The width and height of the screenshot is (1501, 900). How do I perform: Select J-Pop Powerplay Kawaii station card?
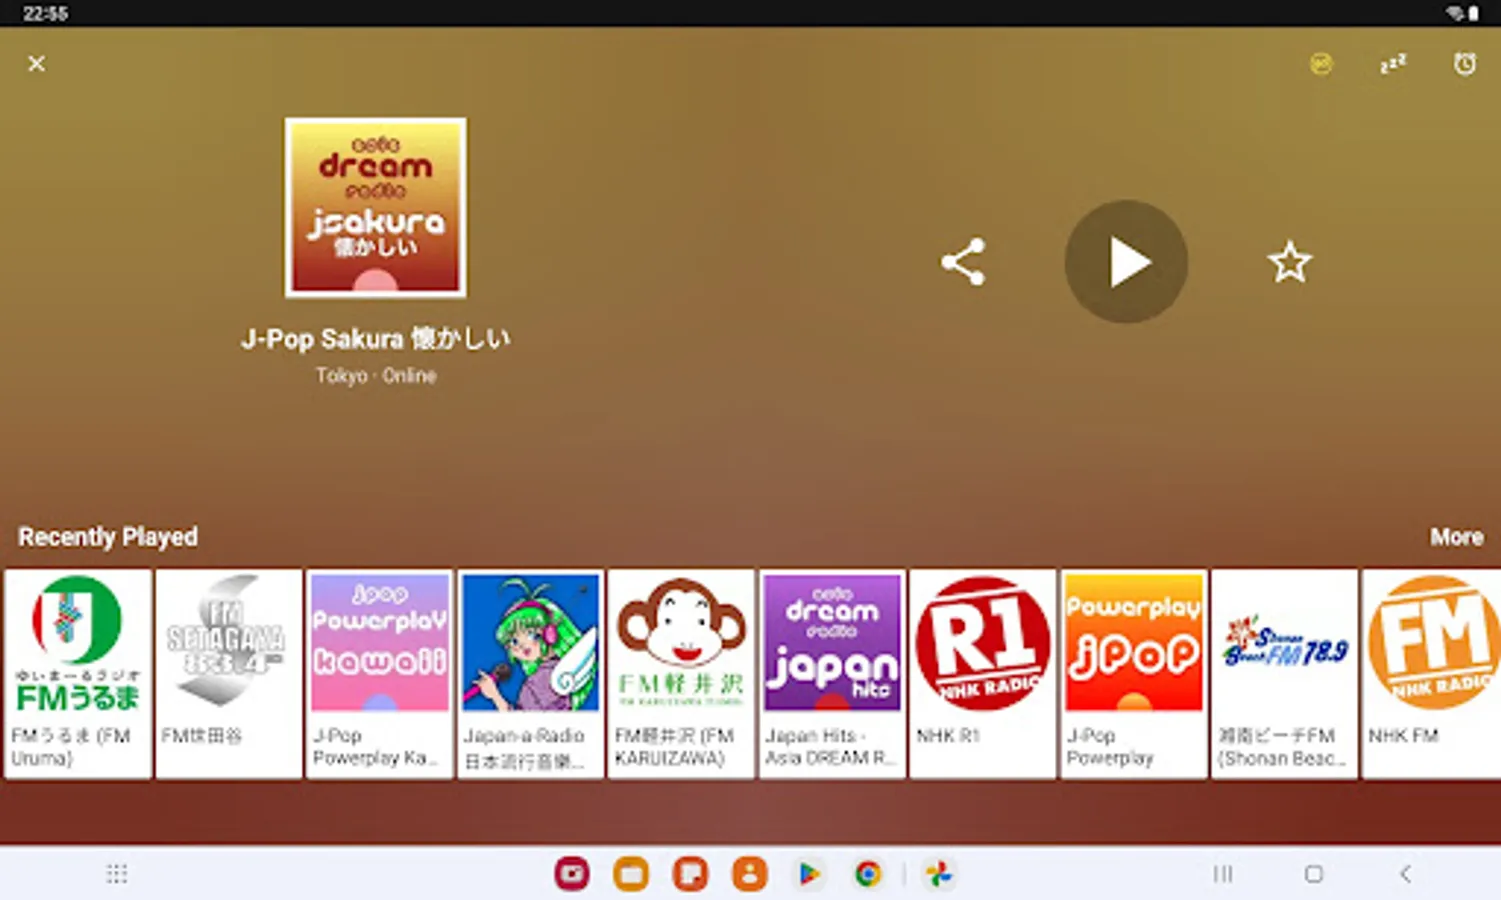380,674
